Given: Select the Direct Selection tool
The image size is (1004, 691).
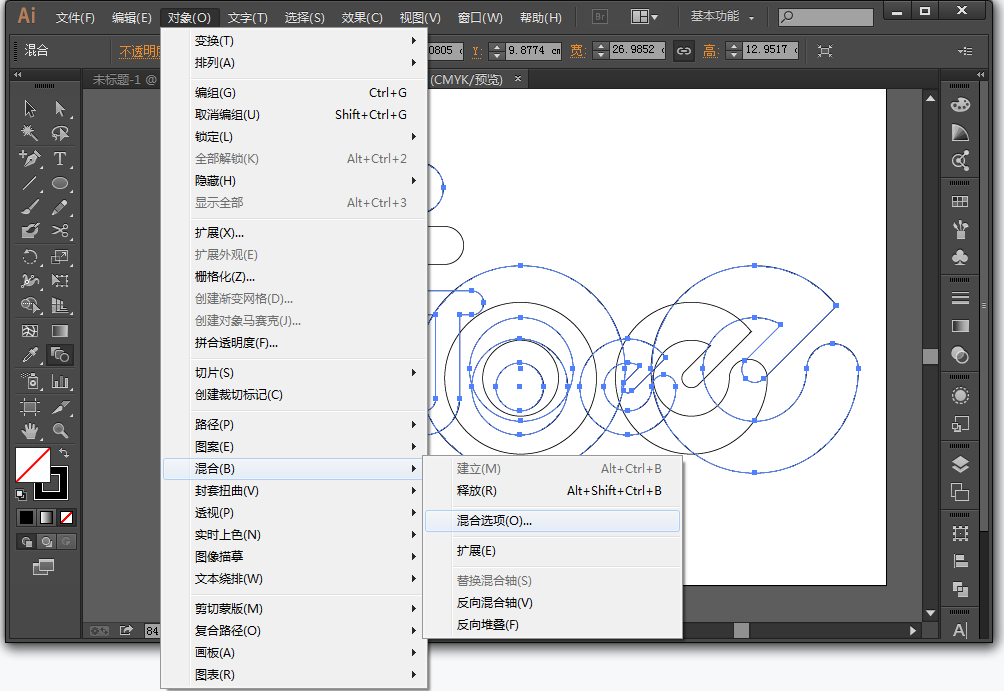Looking at the screenshot, I should click(x=60, y=108).
